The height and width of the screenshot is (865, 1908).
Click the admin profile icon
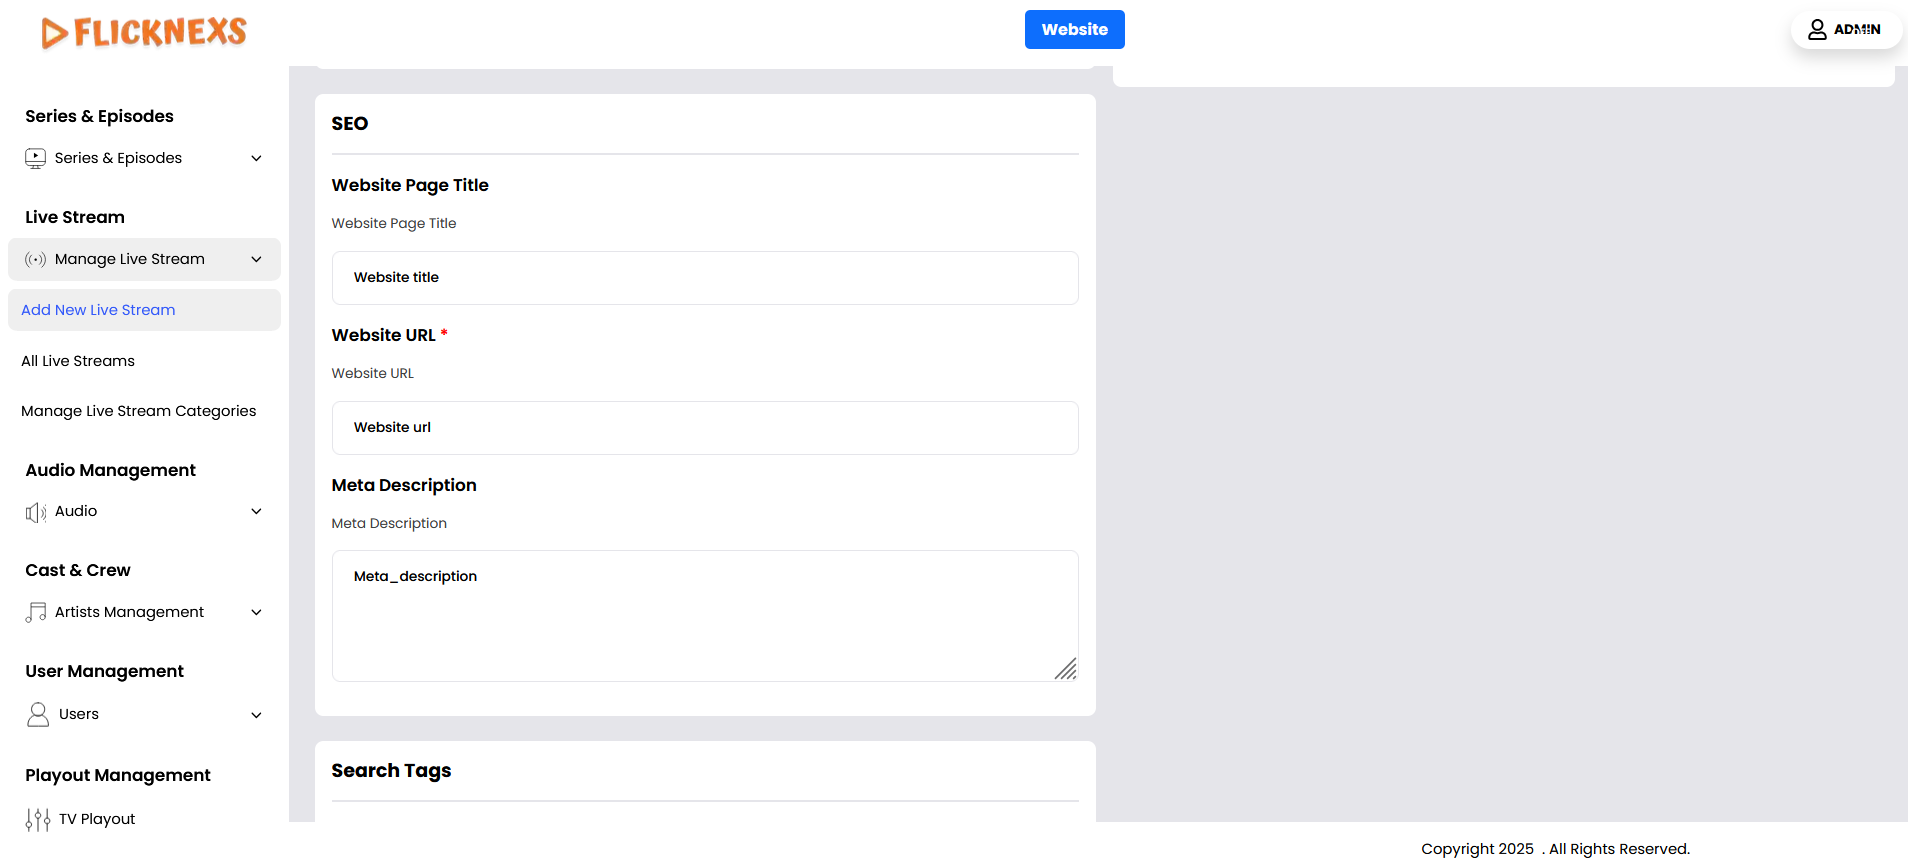[x=1817, y=30]
